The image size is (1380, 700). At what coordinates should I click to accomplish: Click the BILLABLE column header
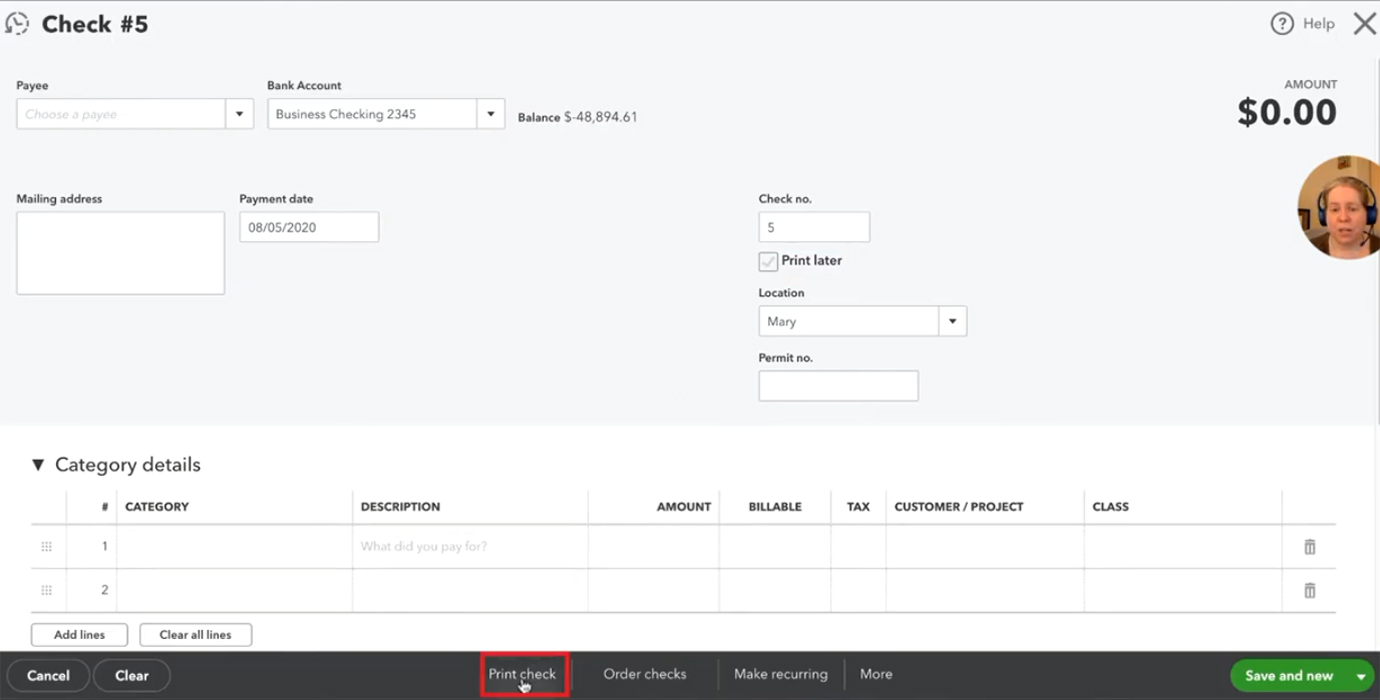pyautogui.click(x=775, y=507)
